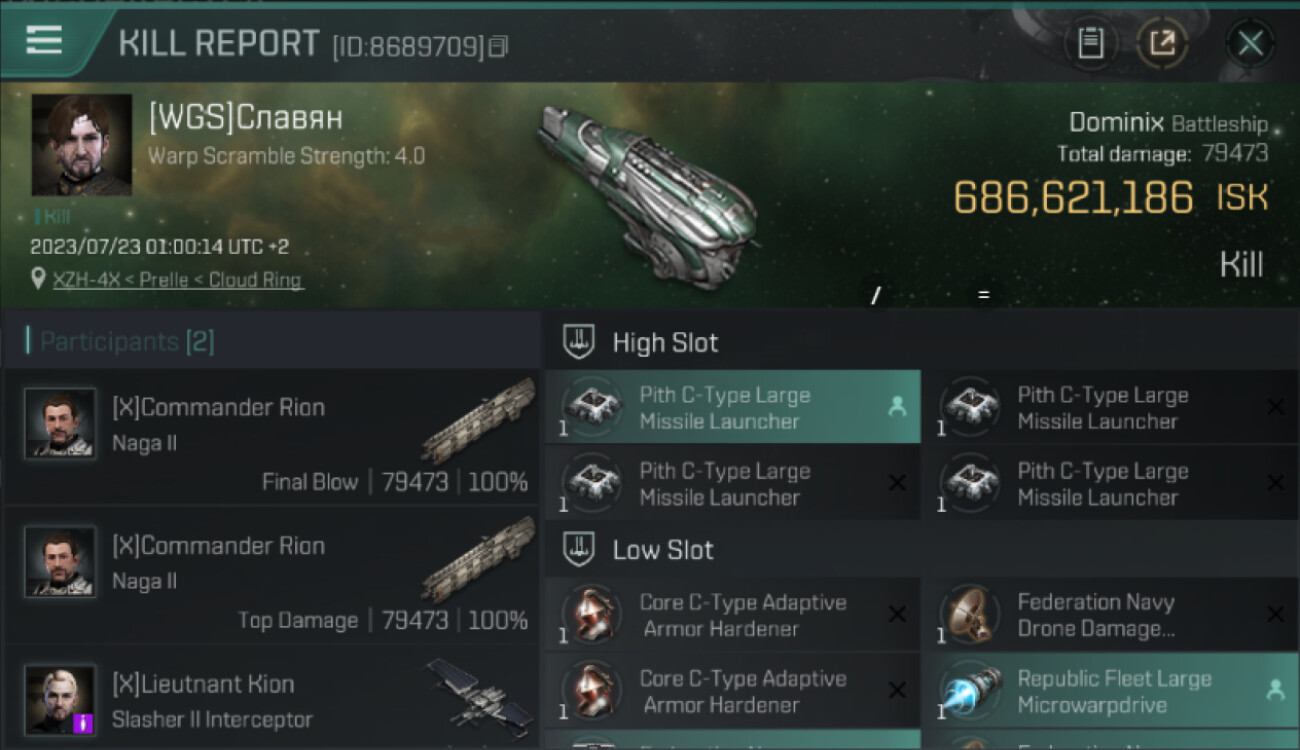
Task: Click the Republic Fleet Large Microwarpdrive module
Action: pyautogui.click(x=1105, y=691)
